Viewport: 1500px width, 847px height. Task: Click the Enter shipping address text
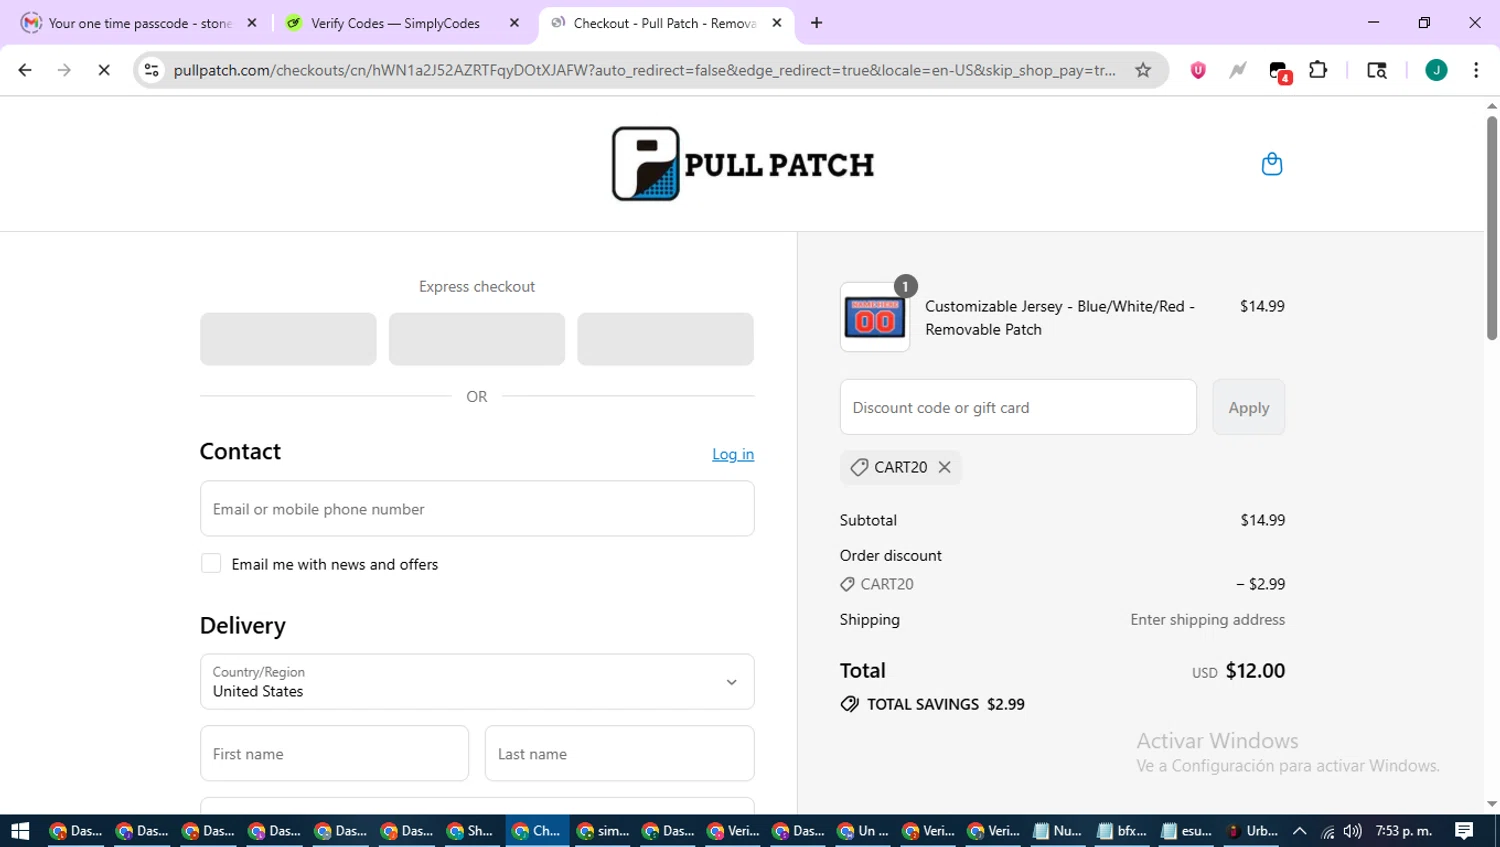click(1207, 620)
